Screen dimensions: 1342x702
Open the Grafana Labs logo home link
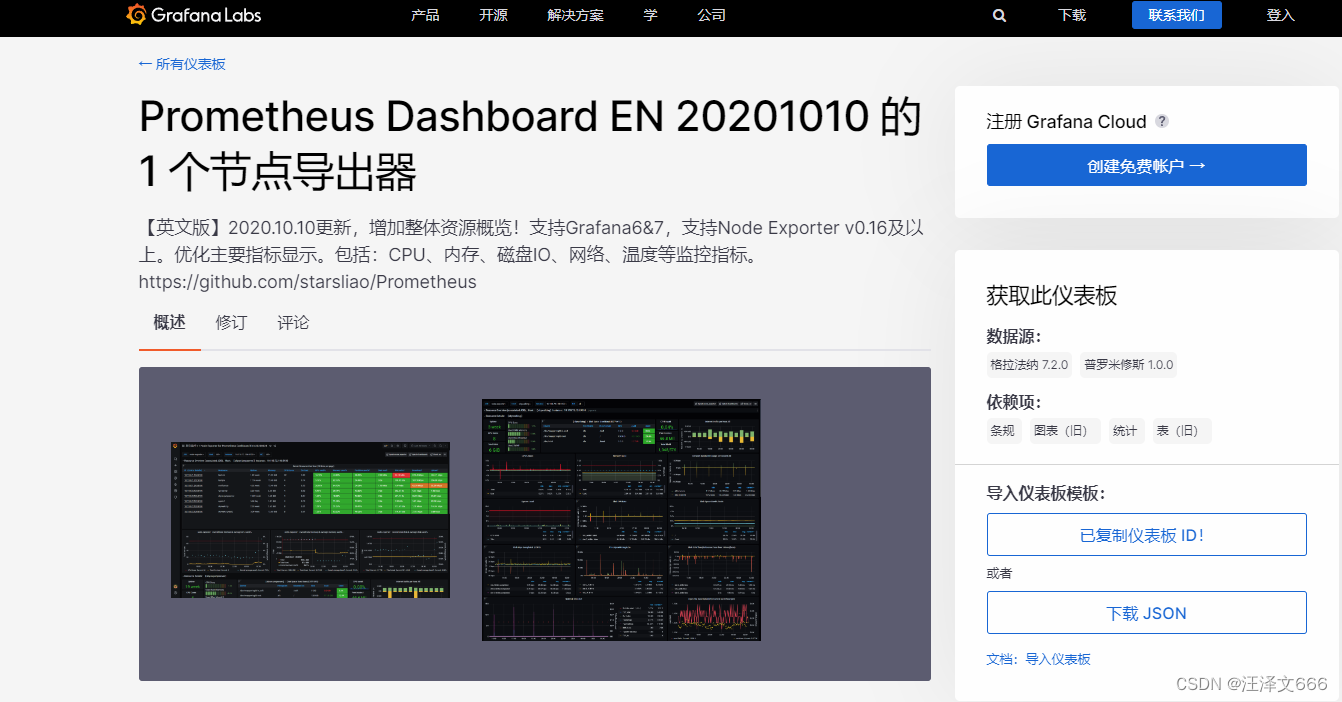[194, 15]
